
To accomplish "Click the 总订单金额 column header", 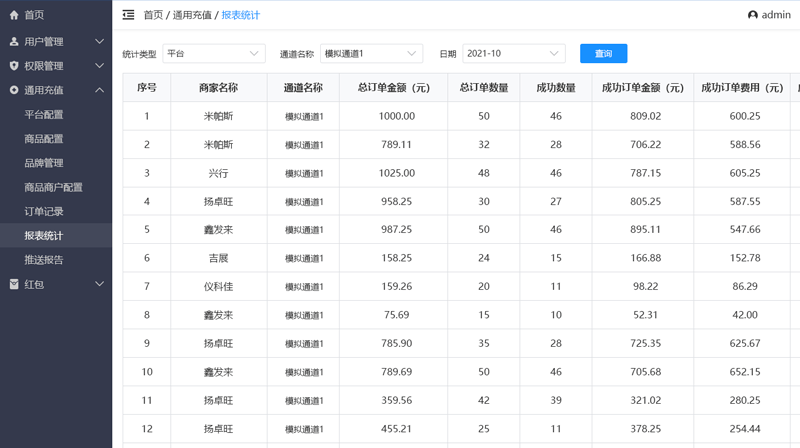I will pyautogui.click(x=397, y=88).
